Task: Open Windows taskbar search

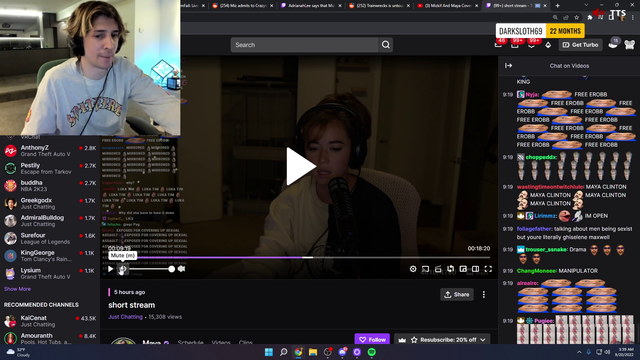Action: 283,352
